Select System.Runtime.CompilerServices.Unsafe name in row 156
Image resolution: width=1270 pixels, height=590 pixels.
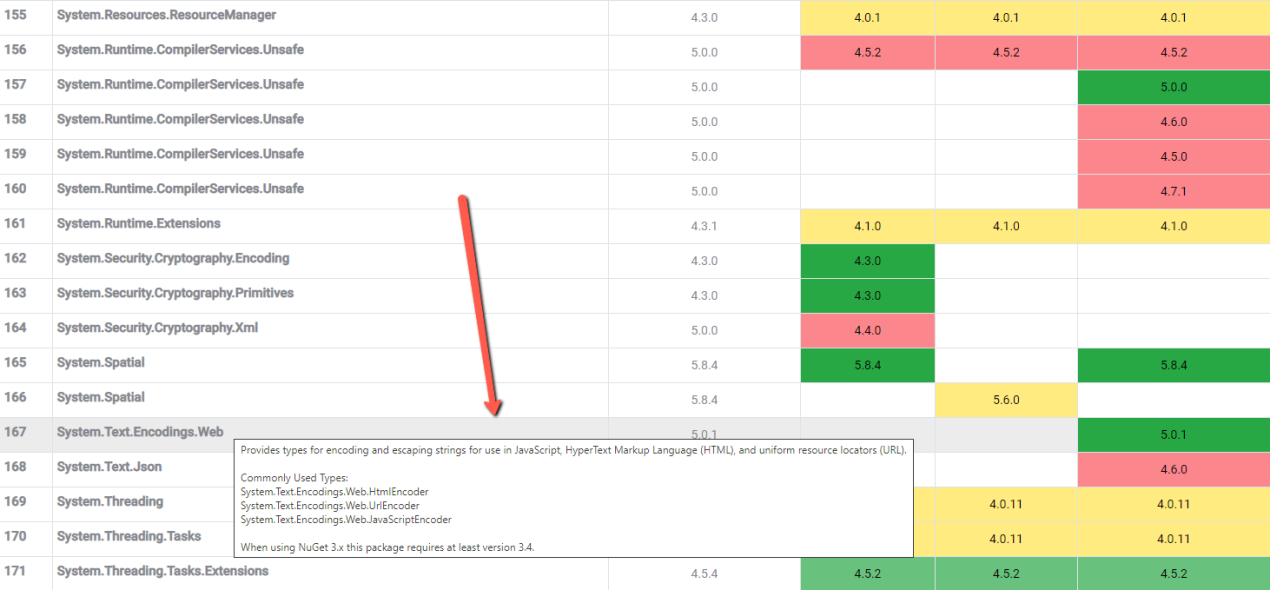[x=180, y=50]
